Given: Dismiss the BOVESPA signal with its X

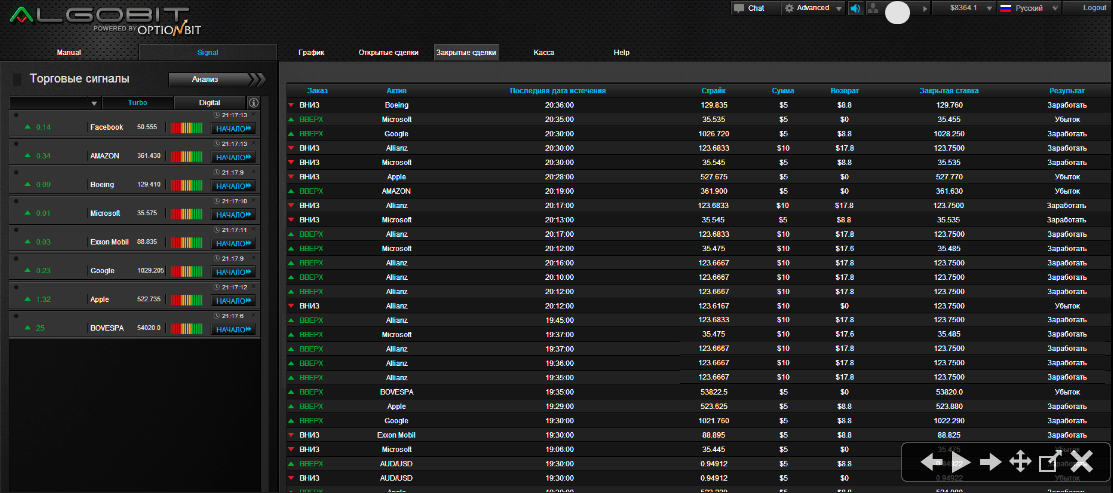Looking at the screenshot, I should coord(254,316).
